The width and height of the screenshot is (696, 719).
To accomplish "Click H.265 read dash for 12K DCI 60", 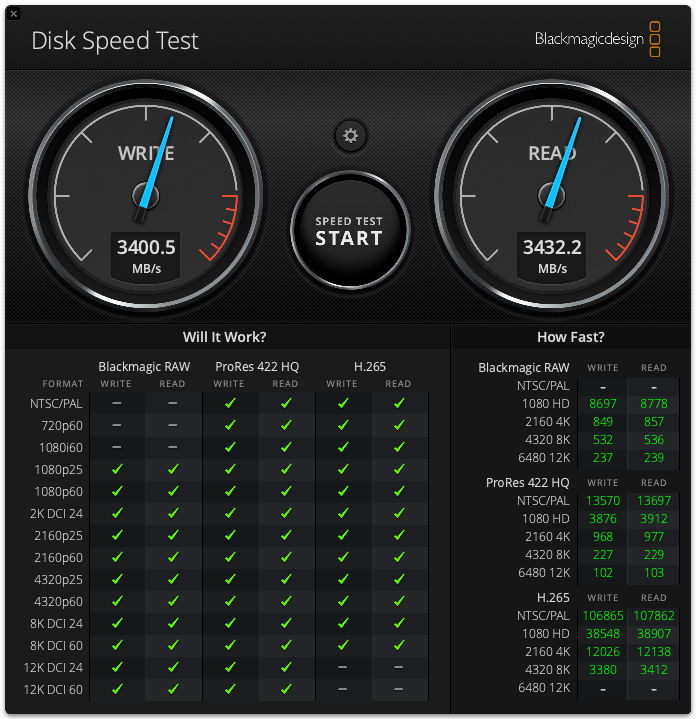I will 398,689.
